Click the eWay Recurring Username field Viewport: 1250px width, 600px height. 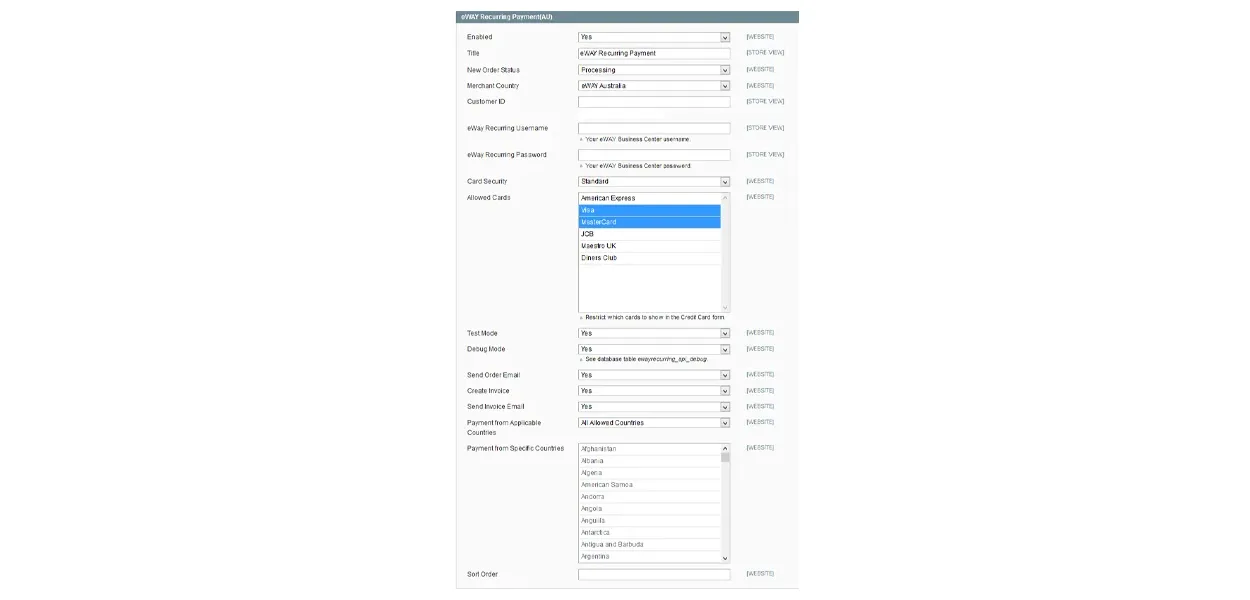click(x=654, y=128)
